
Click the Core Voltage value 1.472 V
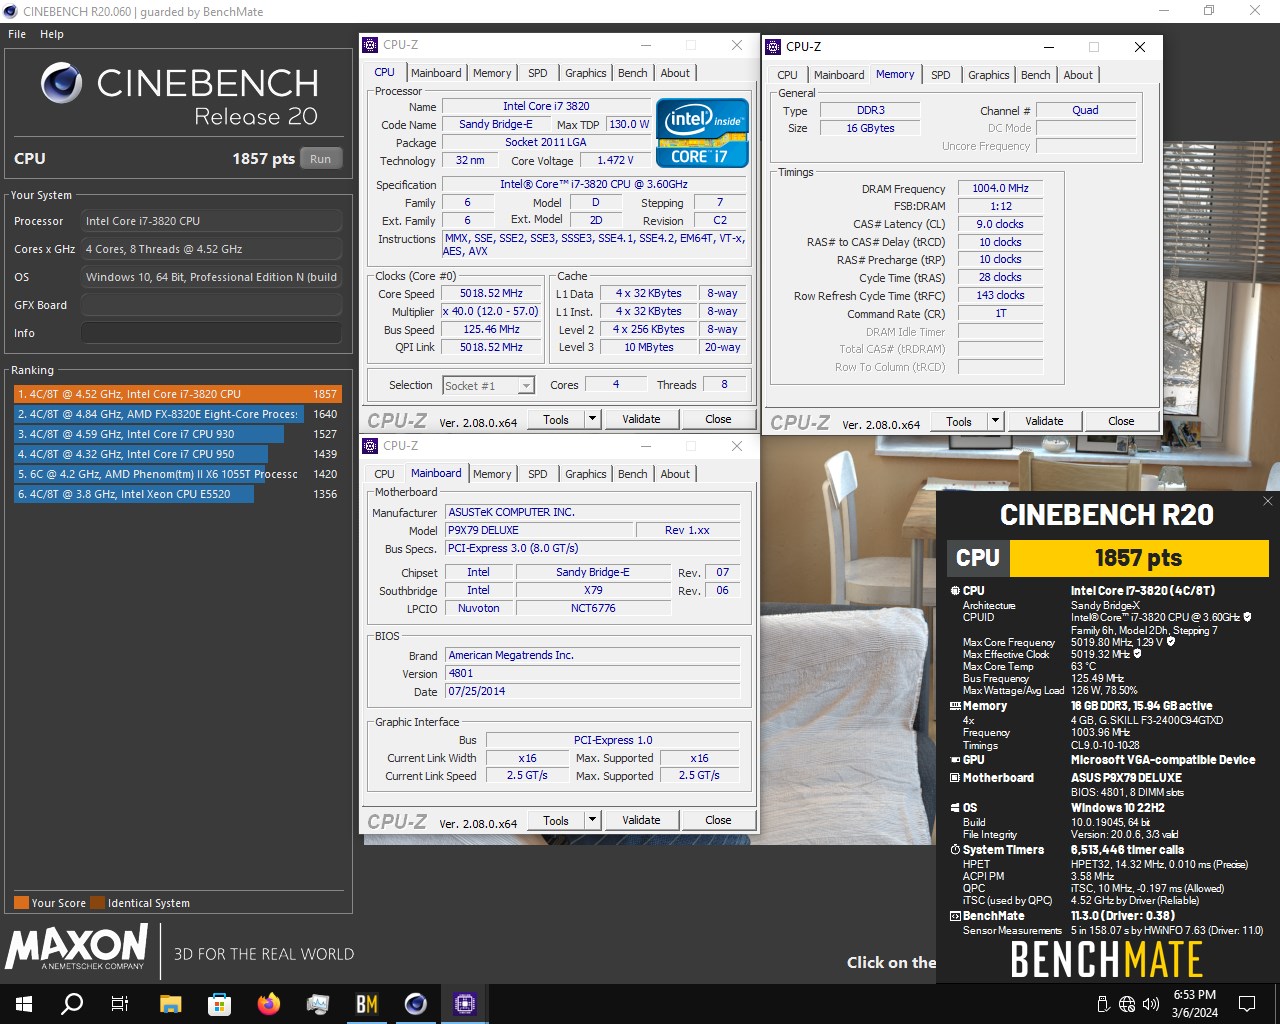click(x=615, y=160)
